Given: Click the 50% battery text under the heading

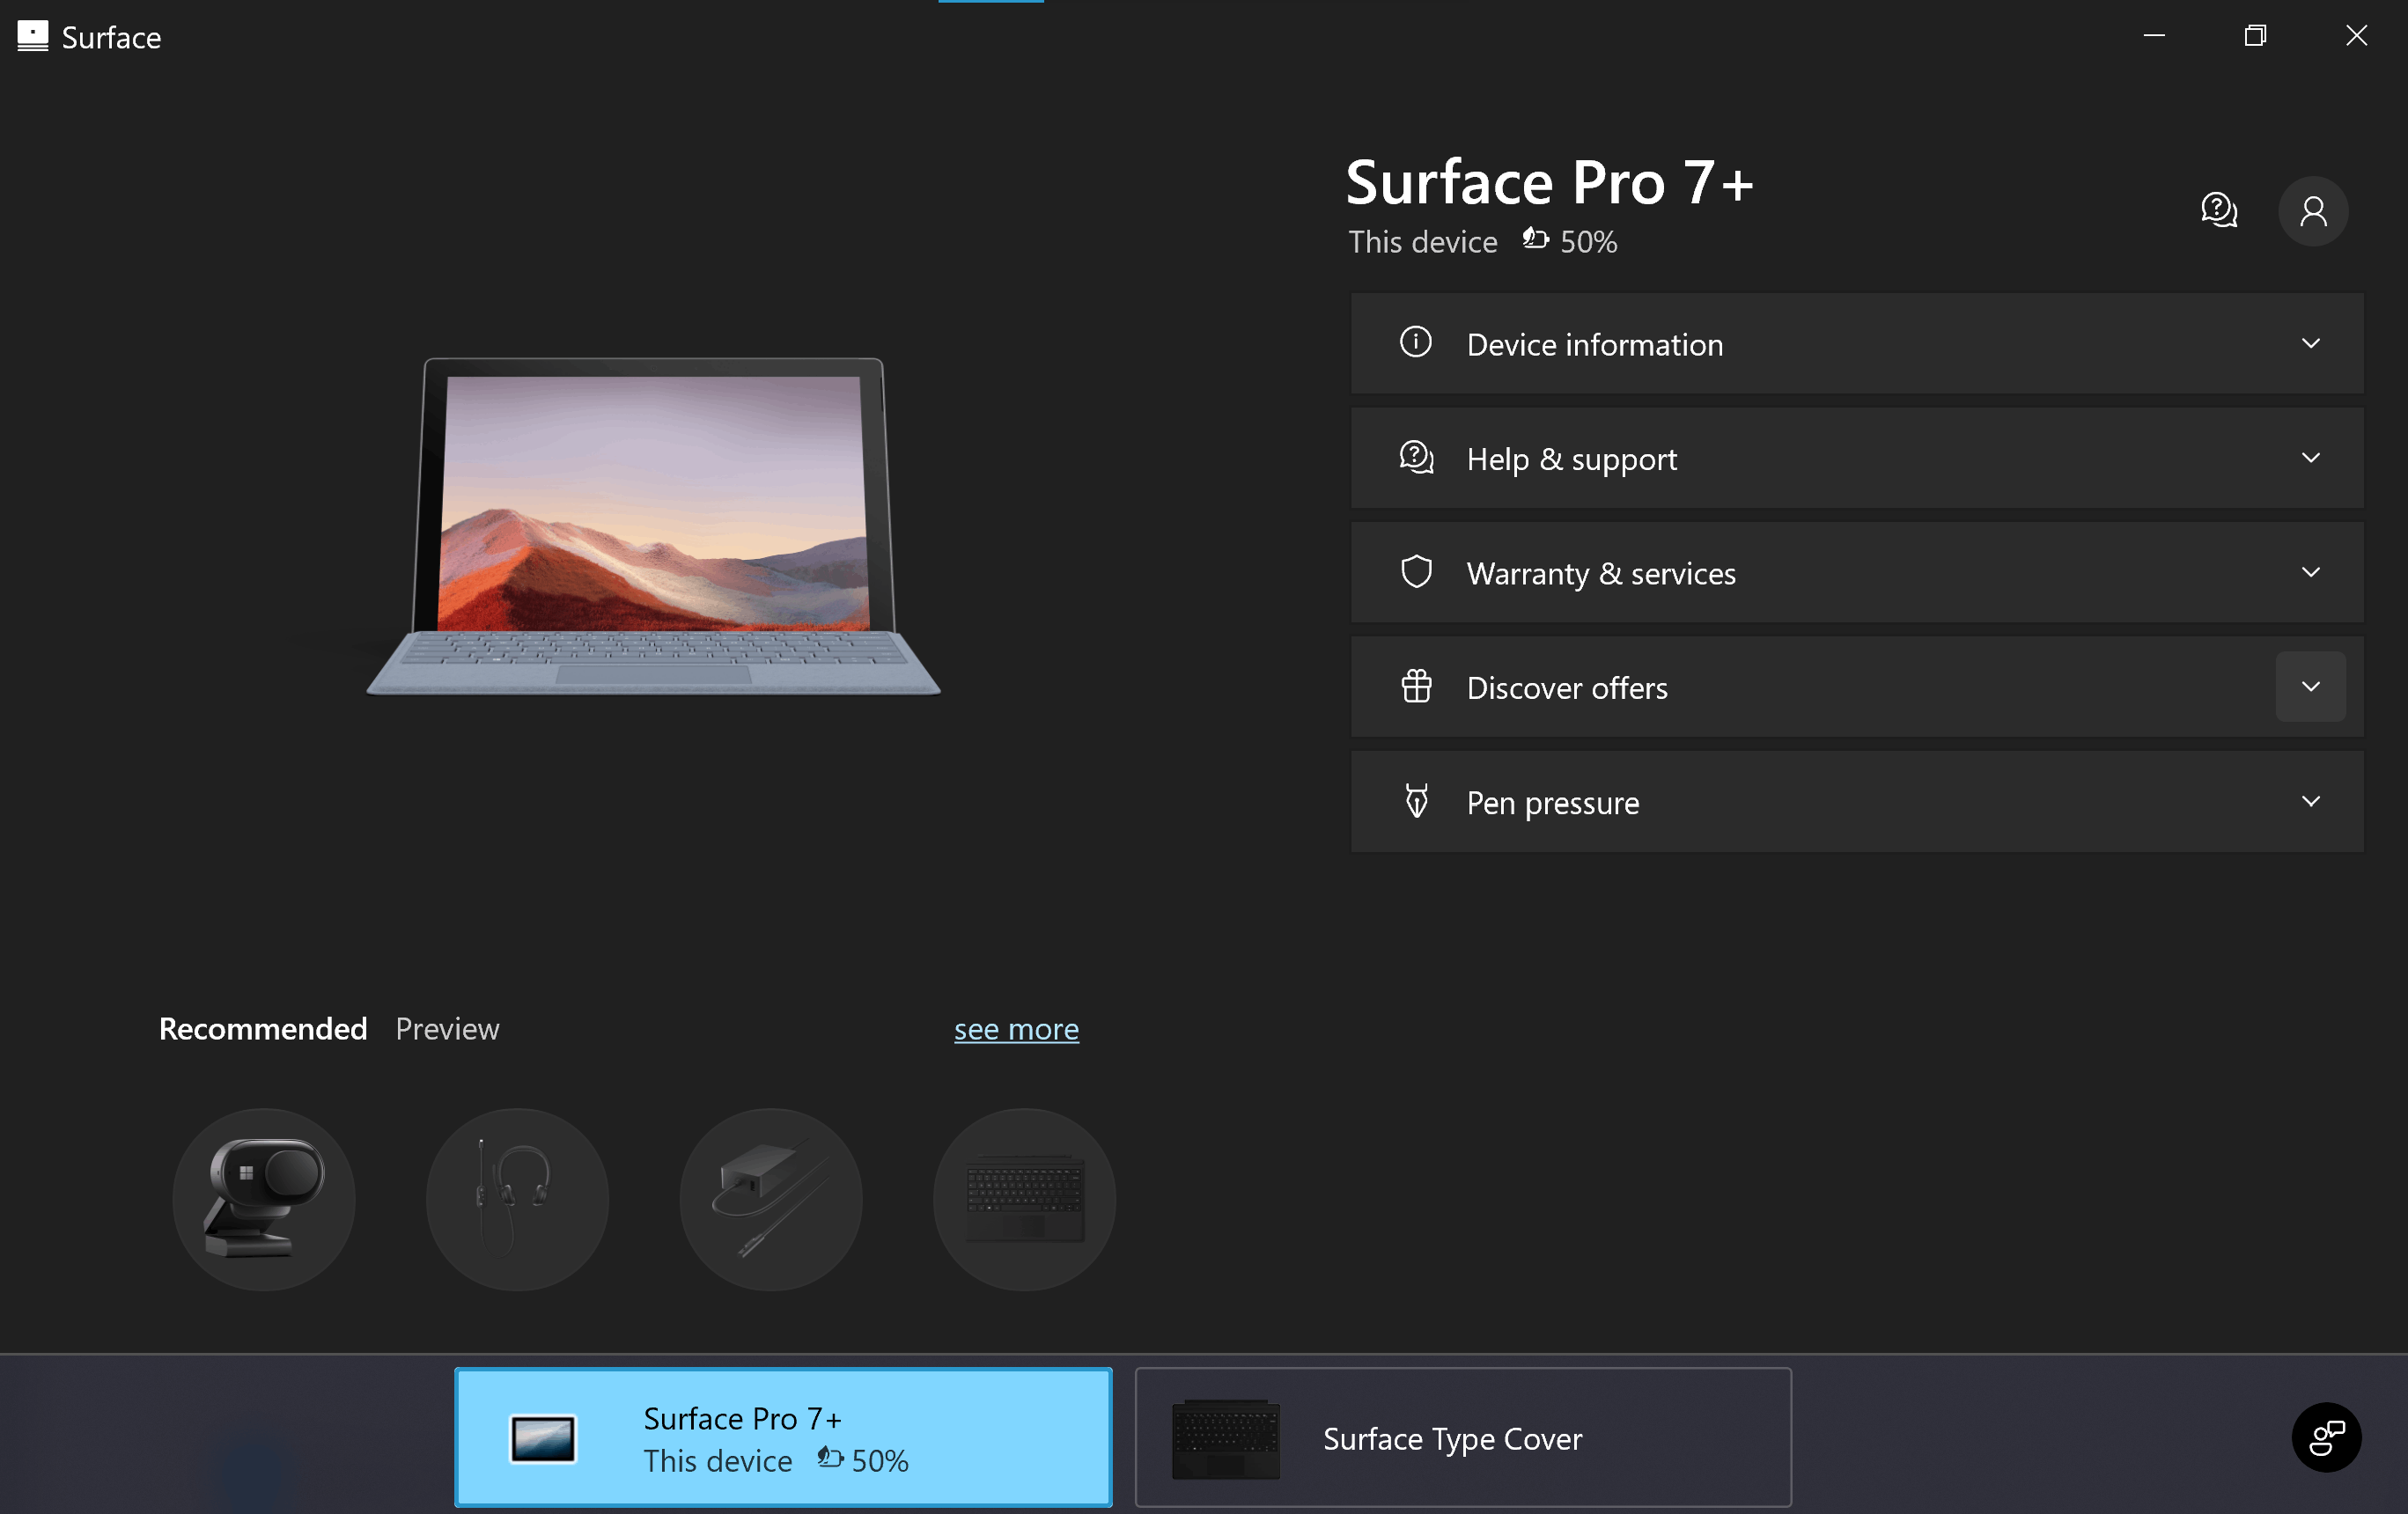Looking at the screenshot, I should (x=1588, y=241).
